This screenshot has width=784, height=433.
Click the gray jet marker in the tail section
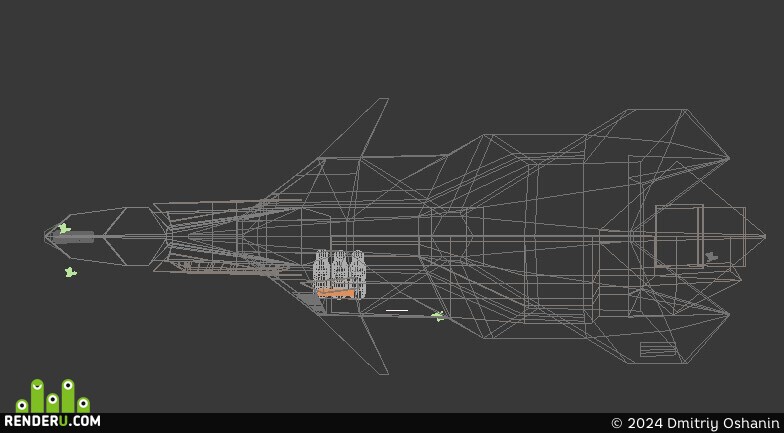[710, 257]
